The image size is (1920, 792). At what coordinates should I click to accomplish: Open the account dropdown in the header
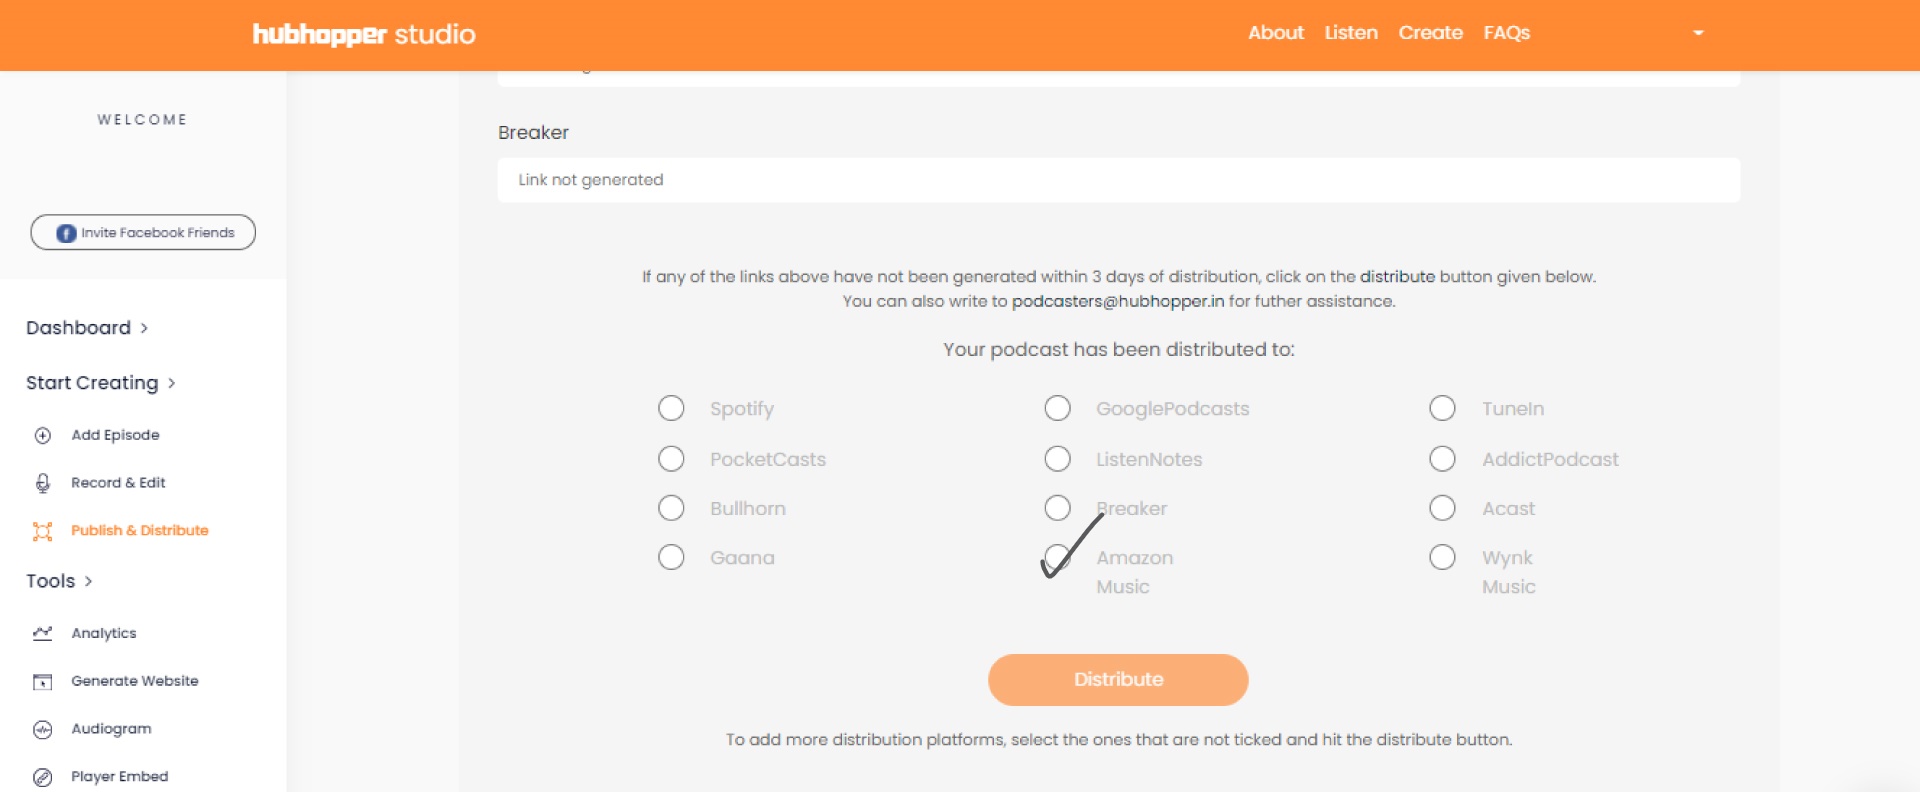click(1697, 33)
